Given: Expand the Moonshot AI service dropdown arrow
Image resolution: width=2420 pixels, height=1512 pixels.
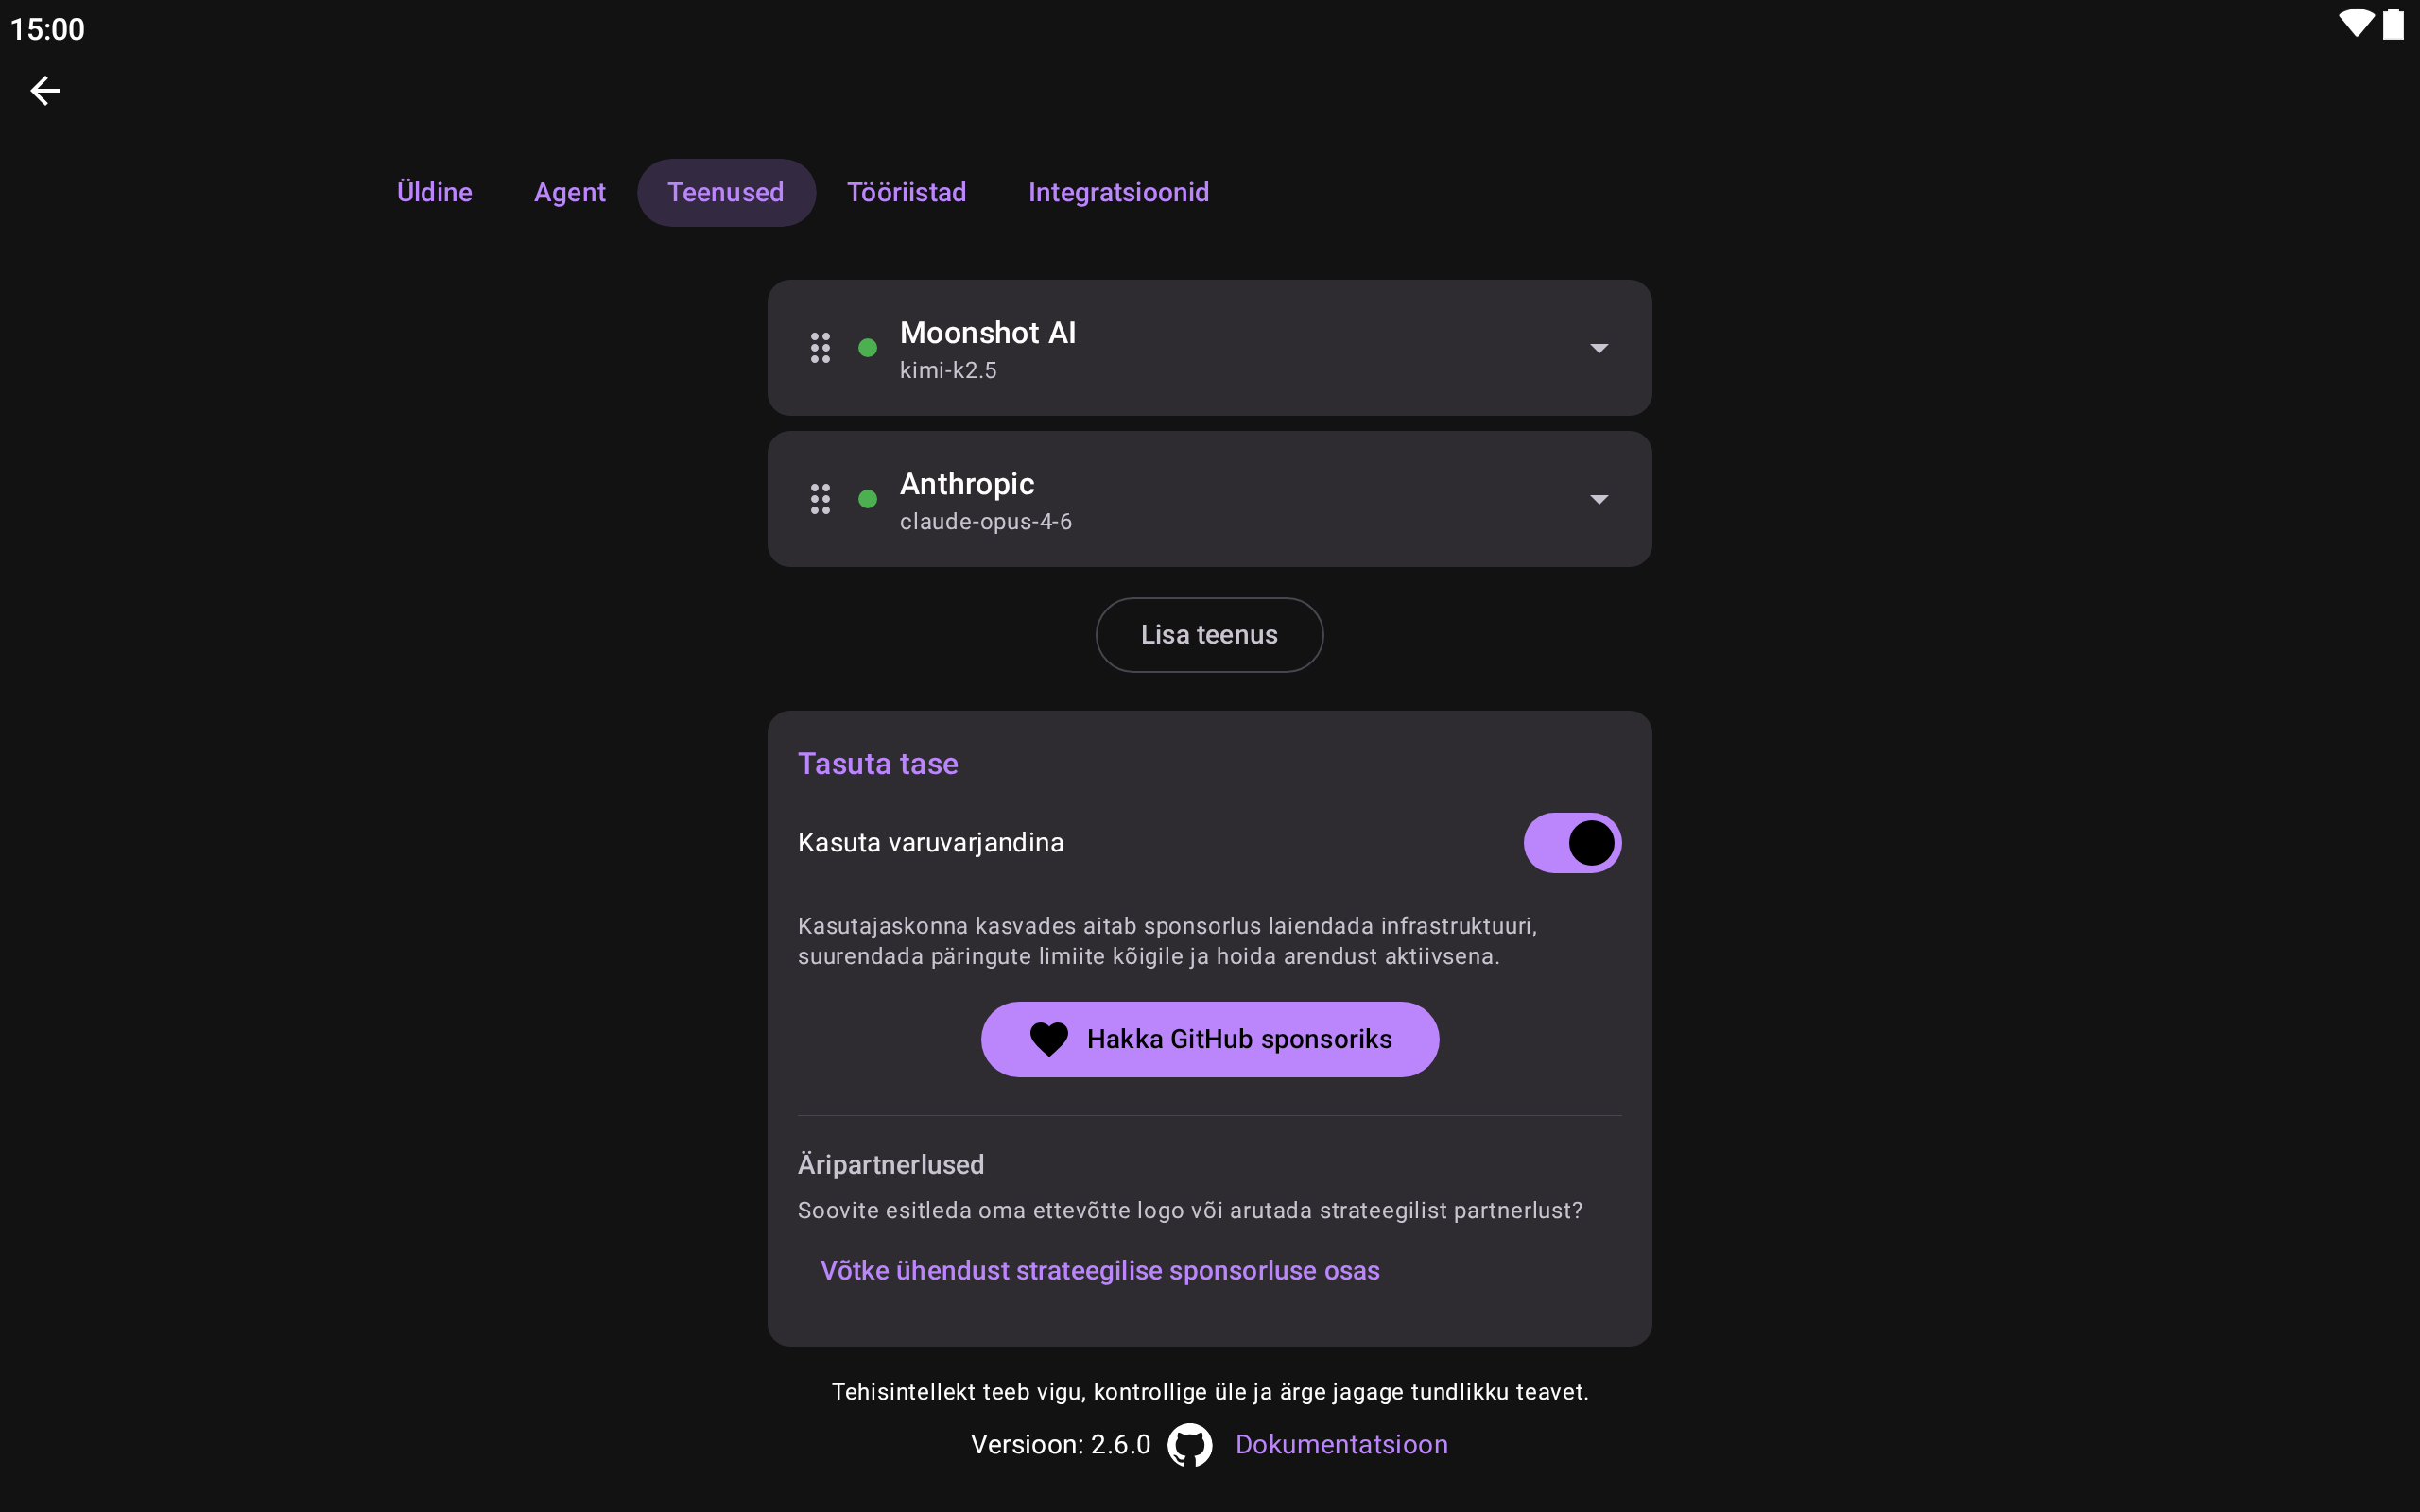Looking at the screenshot, I should pos(1599,348).
